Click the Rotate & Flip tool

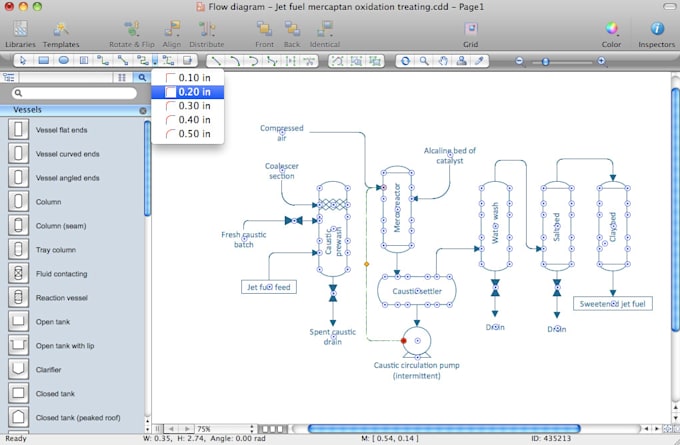(131, 34)
